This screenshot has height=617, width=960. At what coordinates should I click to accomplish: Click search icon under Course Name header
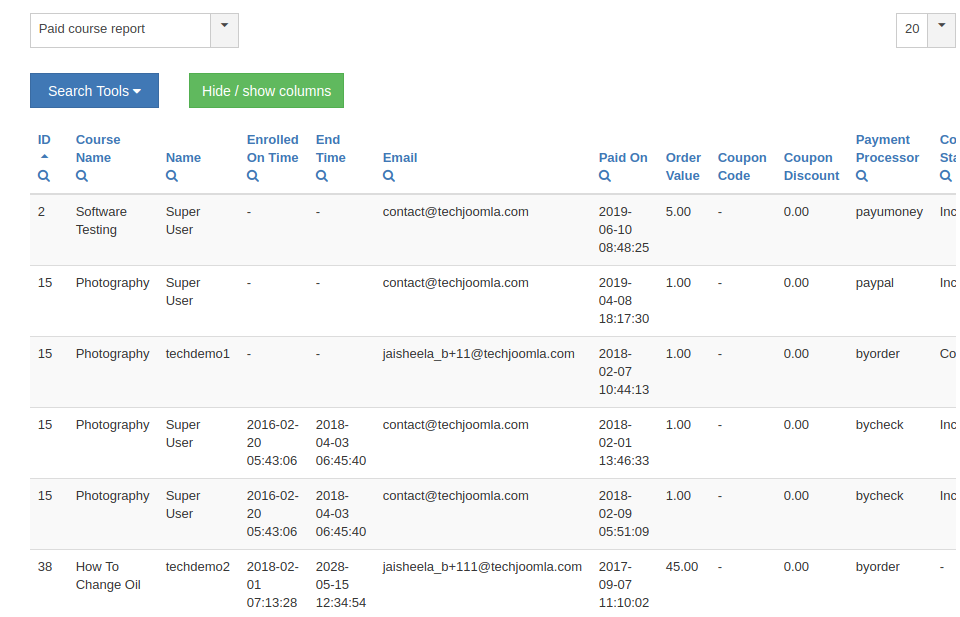[x=82, y=176]
